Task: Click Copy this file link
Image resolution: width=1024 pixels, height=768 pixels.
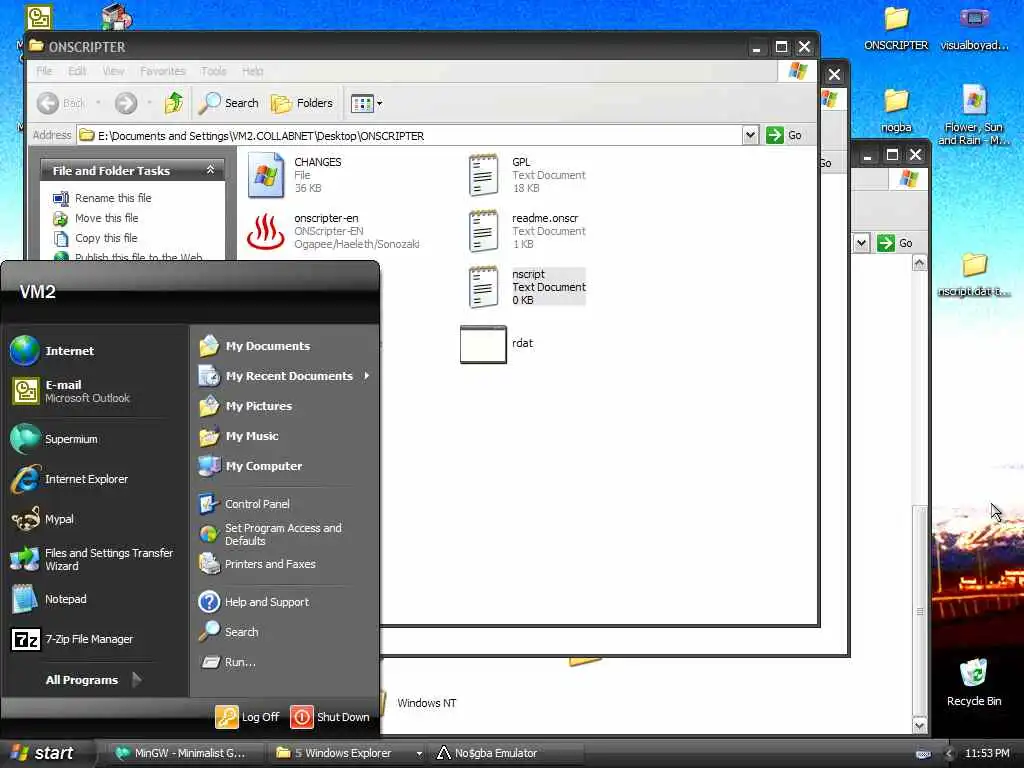Action: pos(106,238)
